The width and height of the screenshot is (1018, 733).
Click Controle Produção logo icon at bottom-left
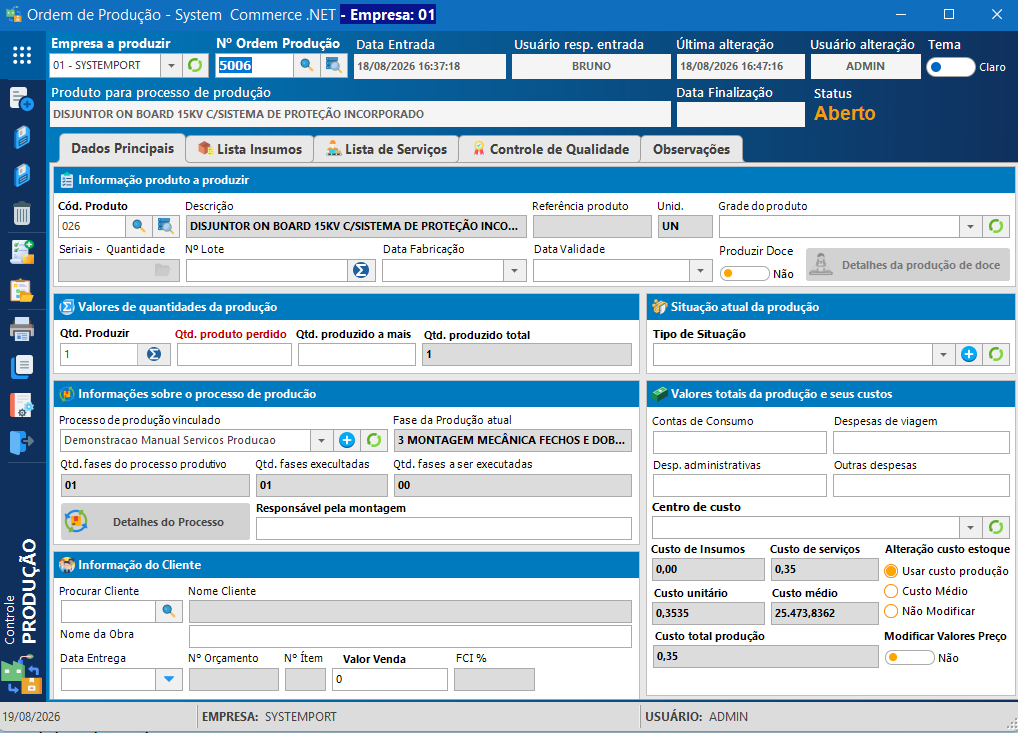click(x=21, y=675)
